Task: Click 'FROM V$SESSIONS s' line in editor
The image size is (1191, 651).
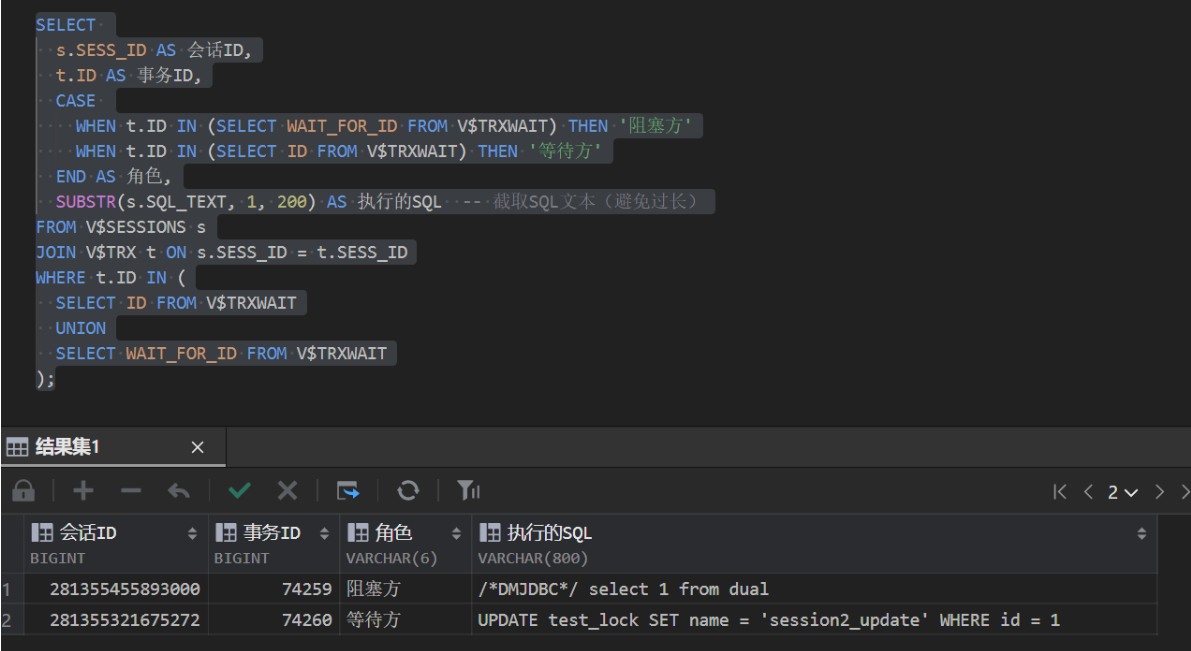Action: click(x=121, y=227)
